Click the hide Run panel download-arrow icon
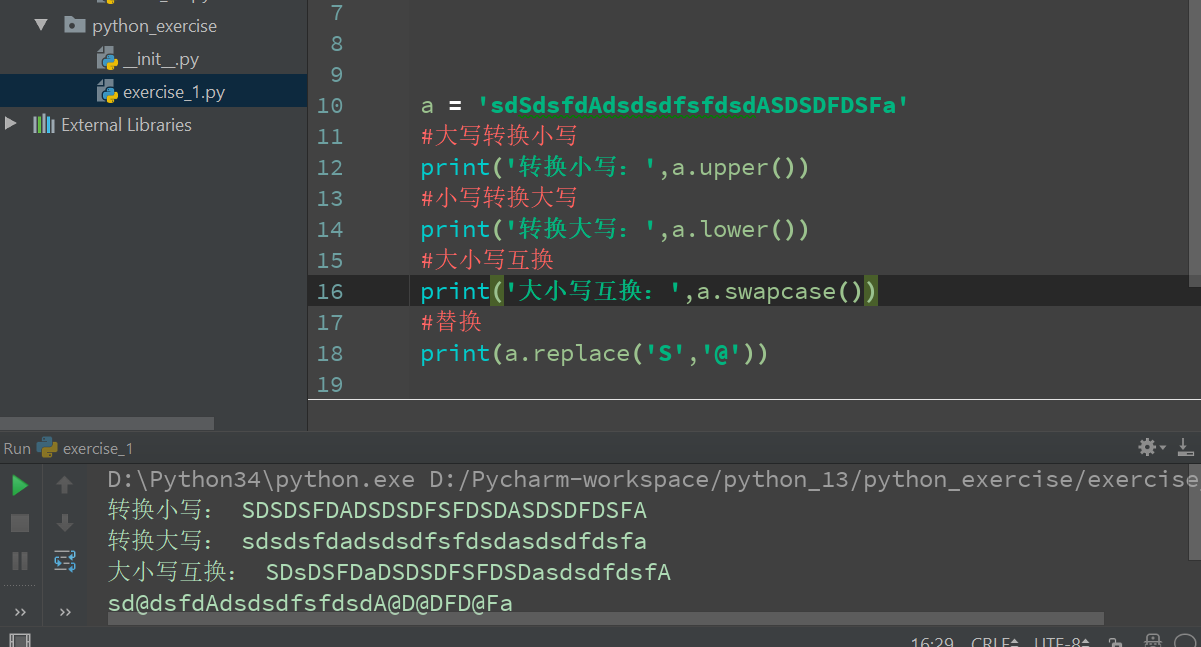 pos(1186,447)
